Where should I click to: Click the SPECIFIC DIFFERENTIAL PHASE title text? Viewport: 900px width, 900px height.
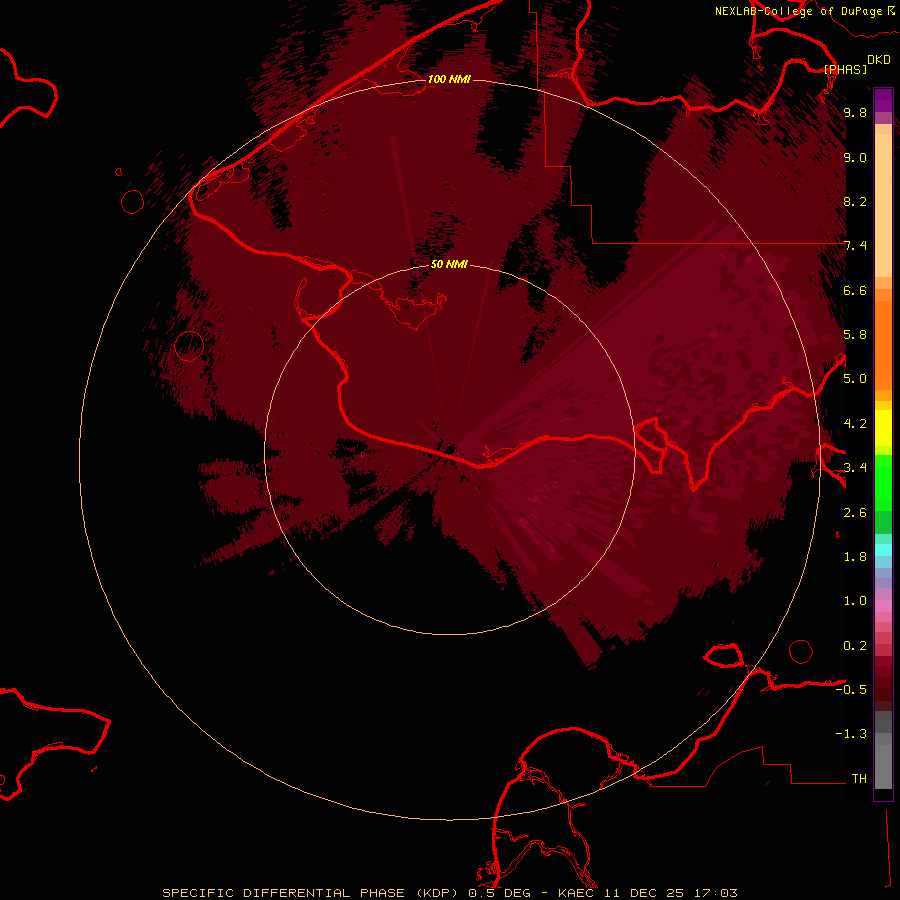285,893
